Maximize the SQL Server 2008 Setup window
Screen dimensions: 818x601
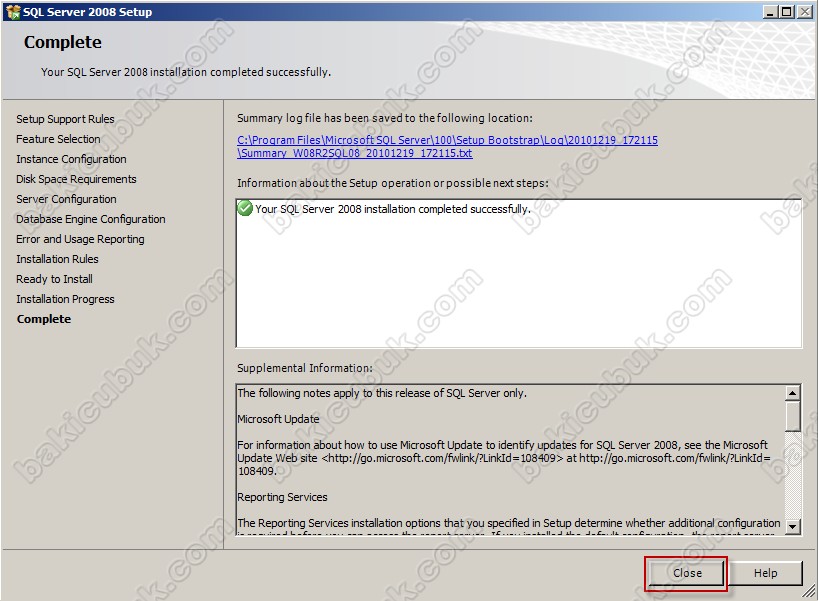786,11
